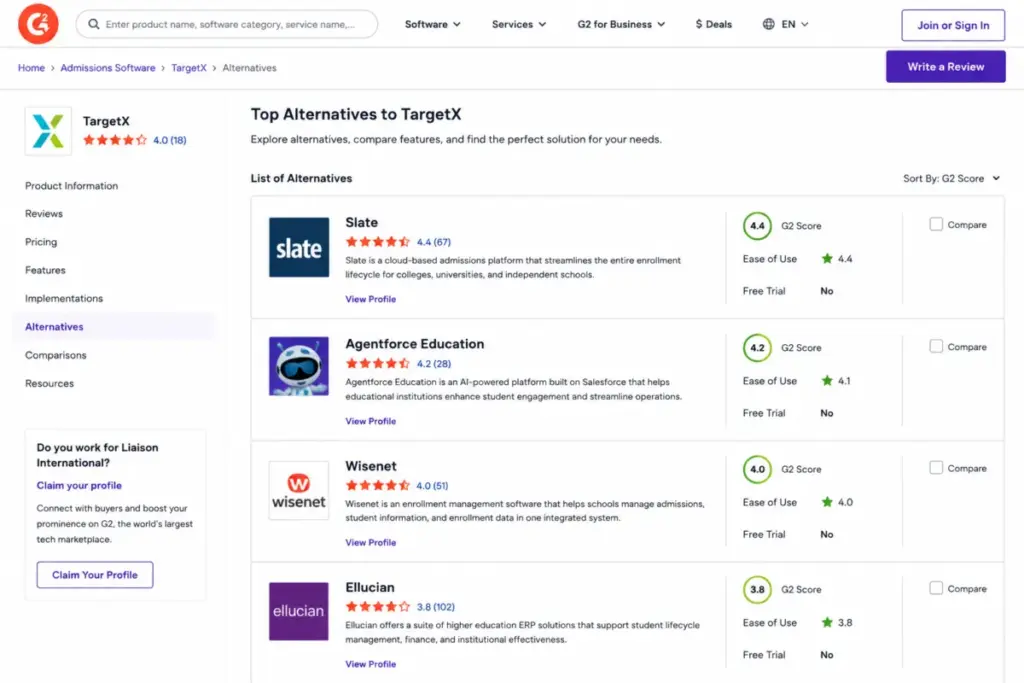Viewport: 1024px width, 683px height.
Task: Click Wisenet G2 Score circle 4.0
Action: (757, 469)
